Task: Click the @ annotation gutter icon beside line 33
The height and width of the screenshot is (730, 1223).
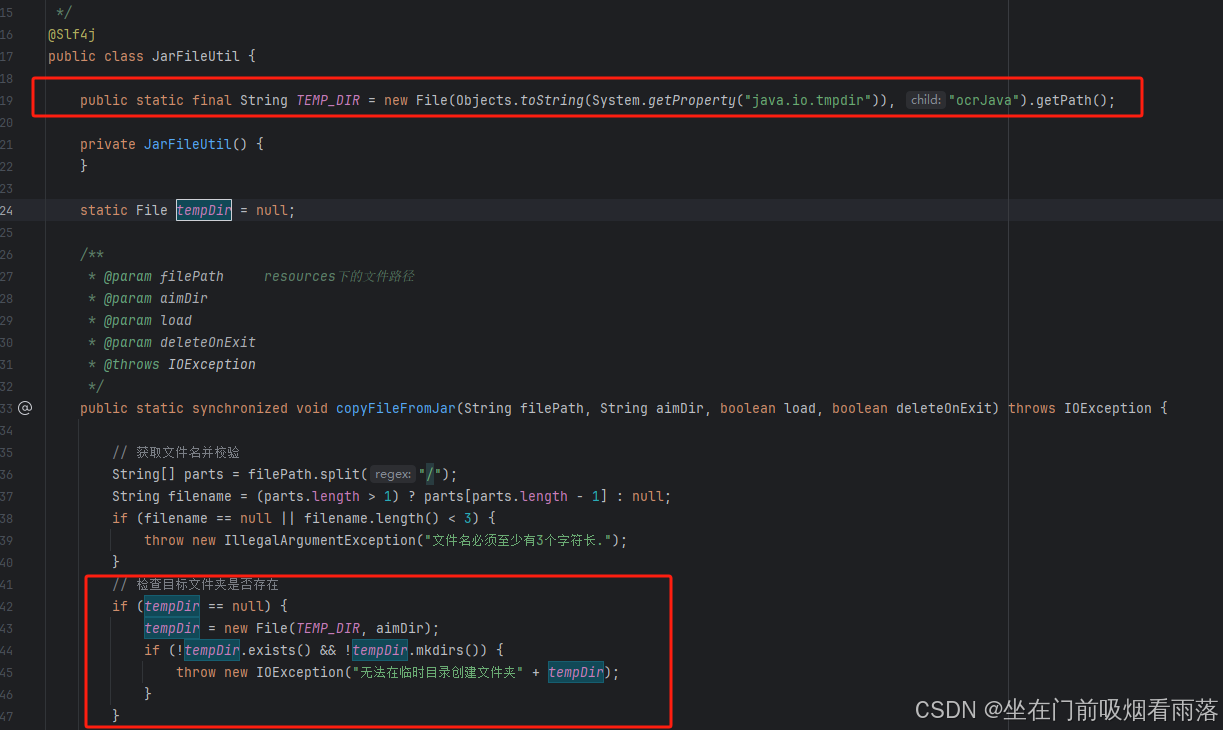Action: tap(25, 408)
